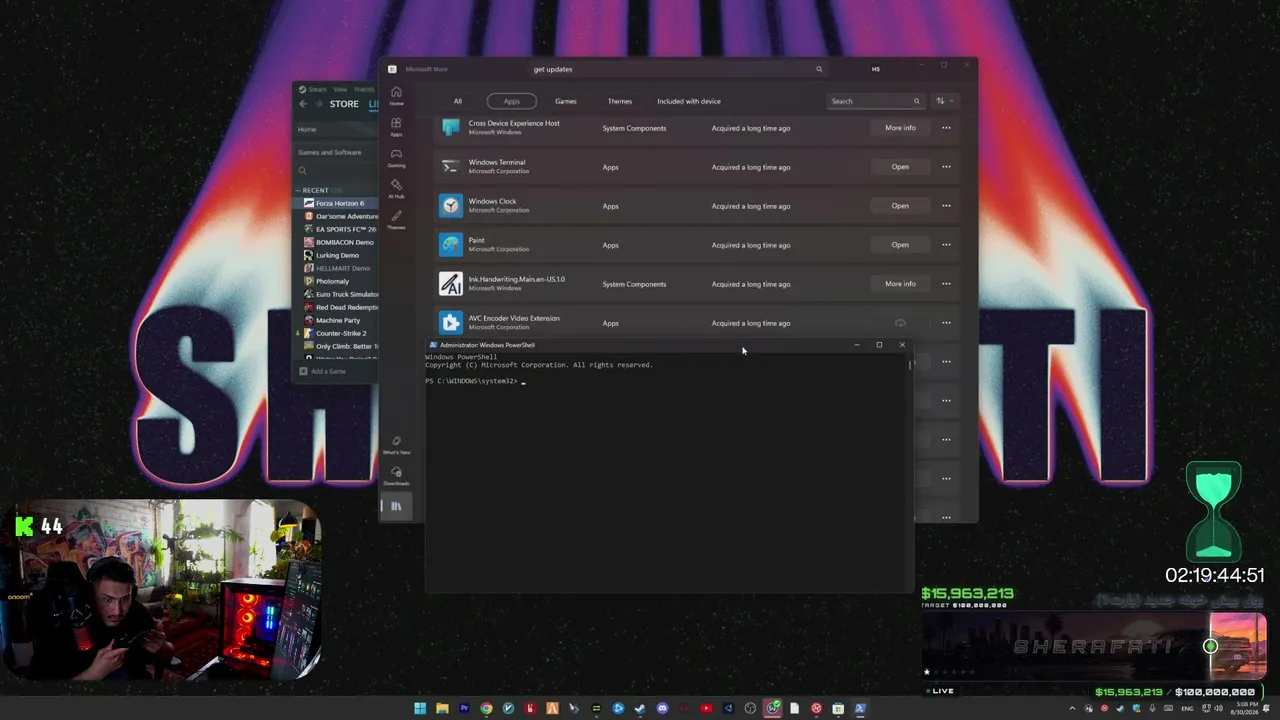Image resolution: width=1280 pixels, height=720 pixels.
Task: Open File Explorer from taskbar
Action: pyautogui.click(x=442, y=709)
